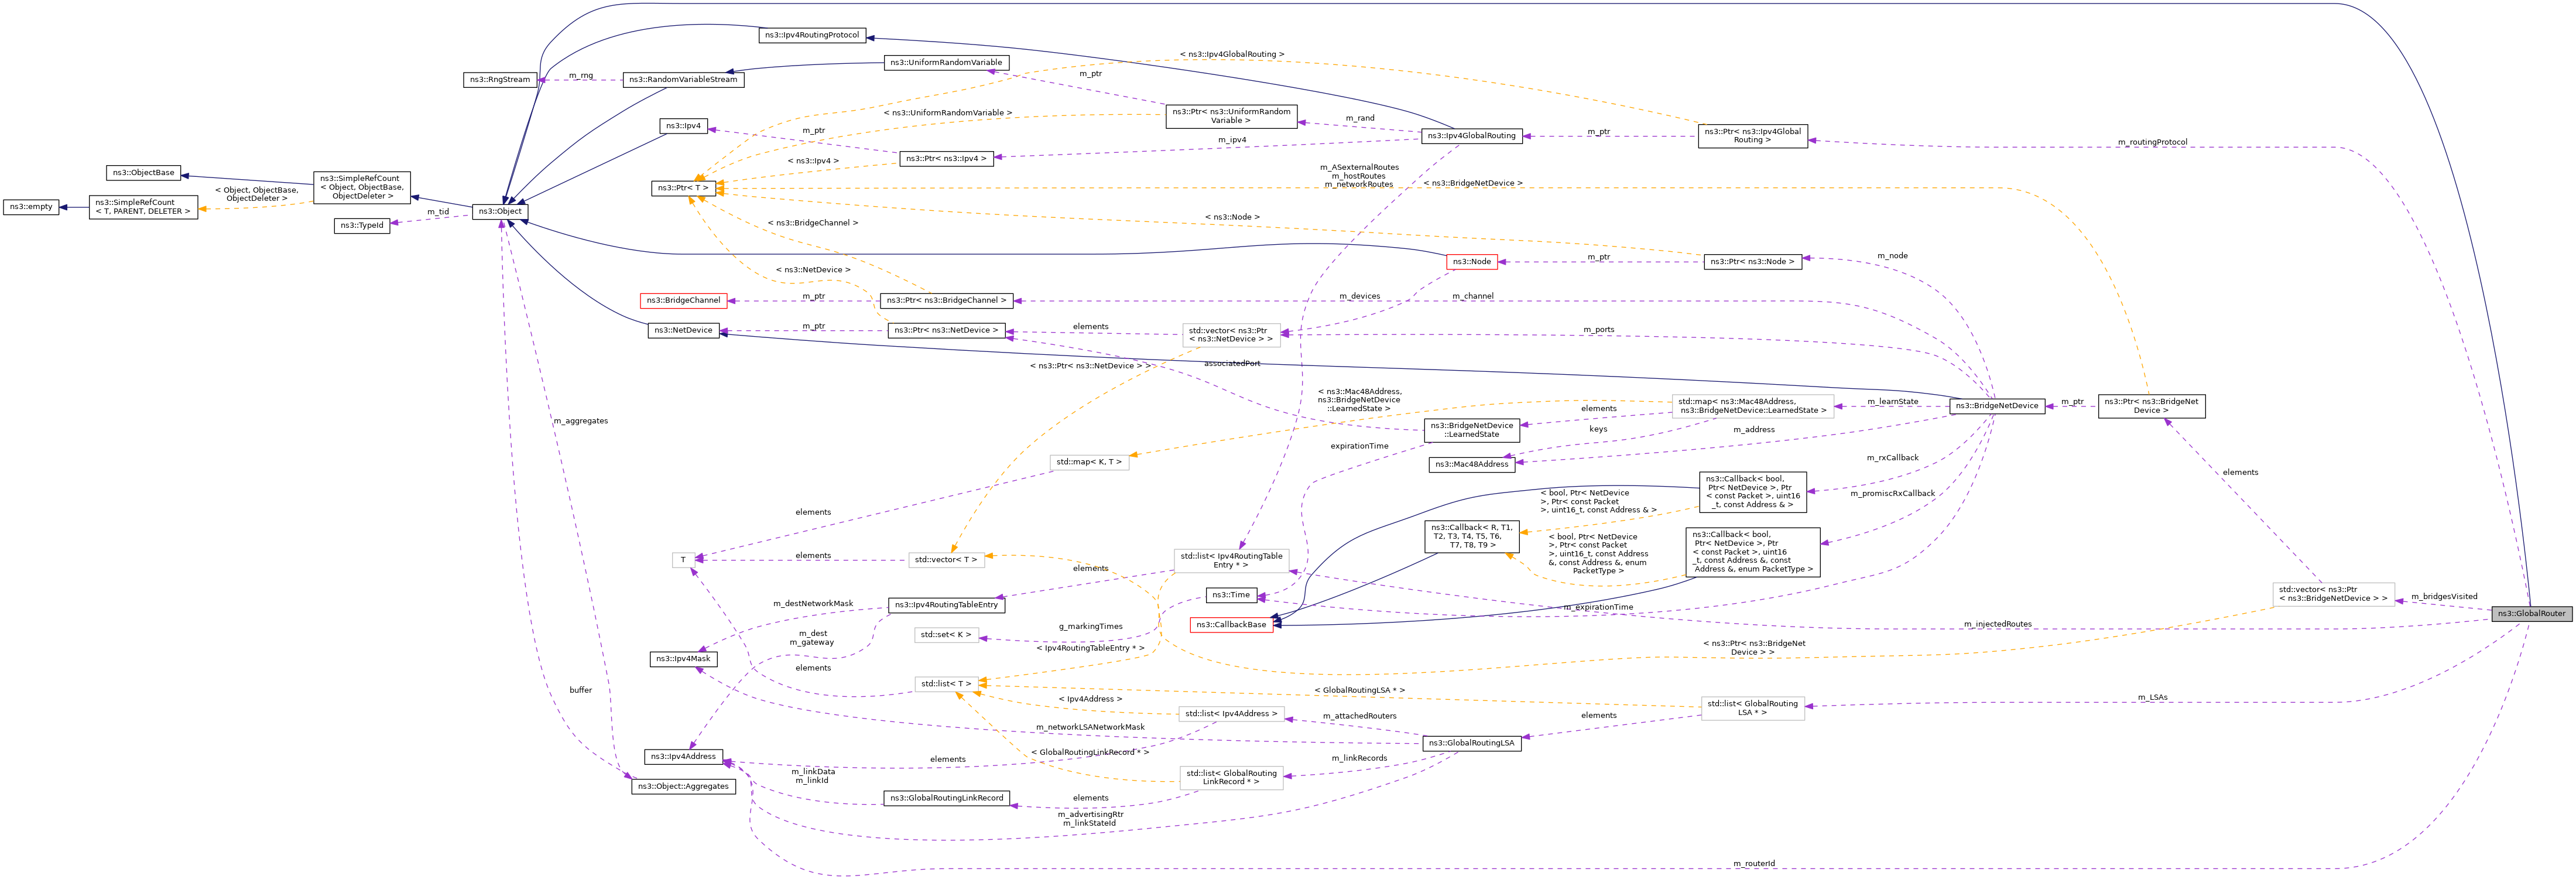
Task: Open the ns3::Ptr< ns3::NetDevice > node
Action: point(946,330)
